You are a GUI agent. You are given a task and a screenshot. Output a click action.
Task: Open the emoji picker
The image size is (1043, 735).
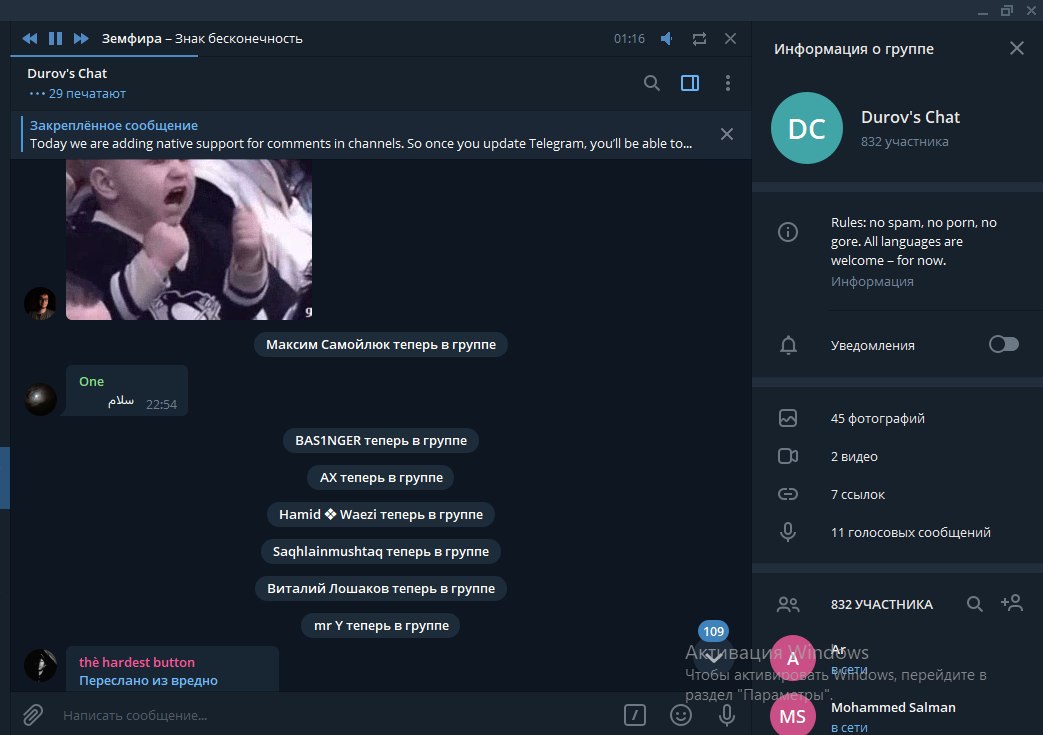tap(680, 715)
